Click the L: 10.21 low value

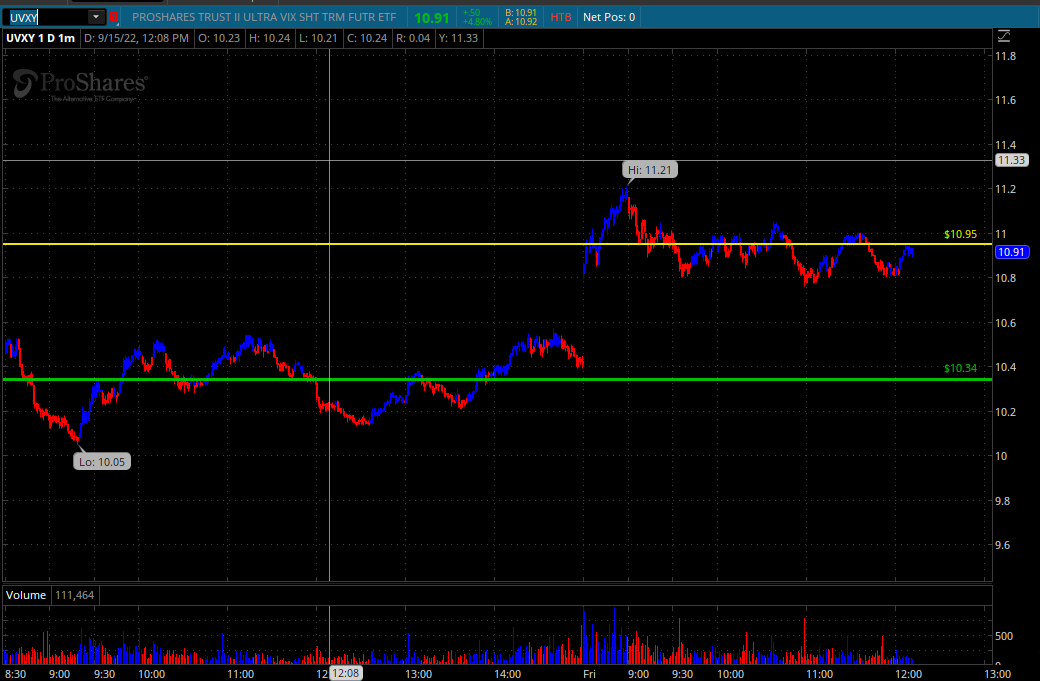(318, 38)
